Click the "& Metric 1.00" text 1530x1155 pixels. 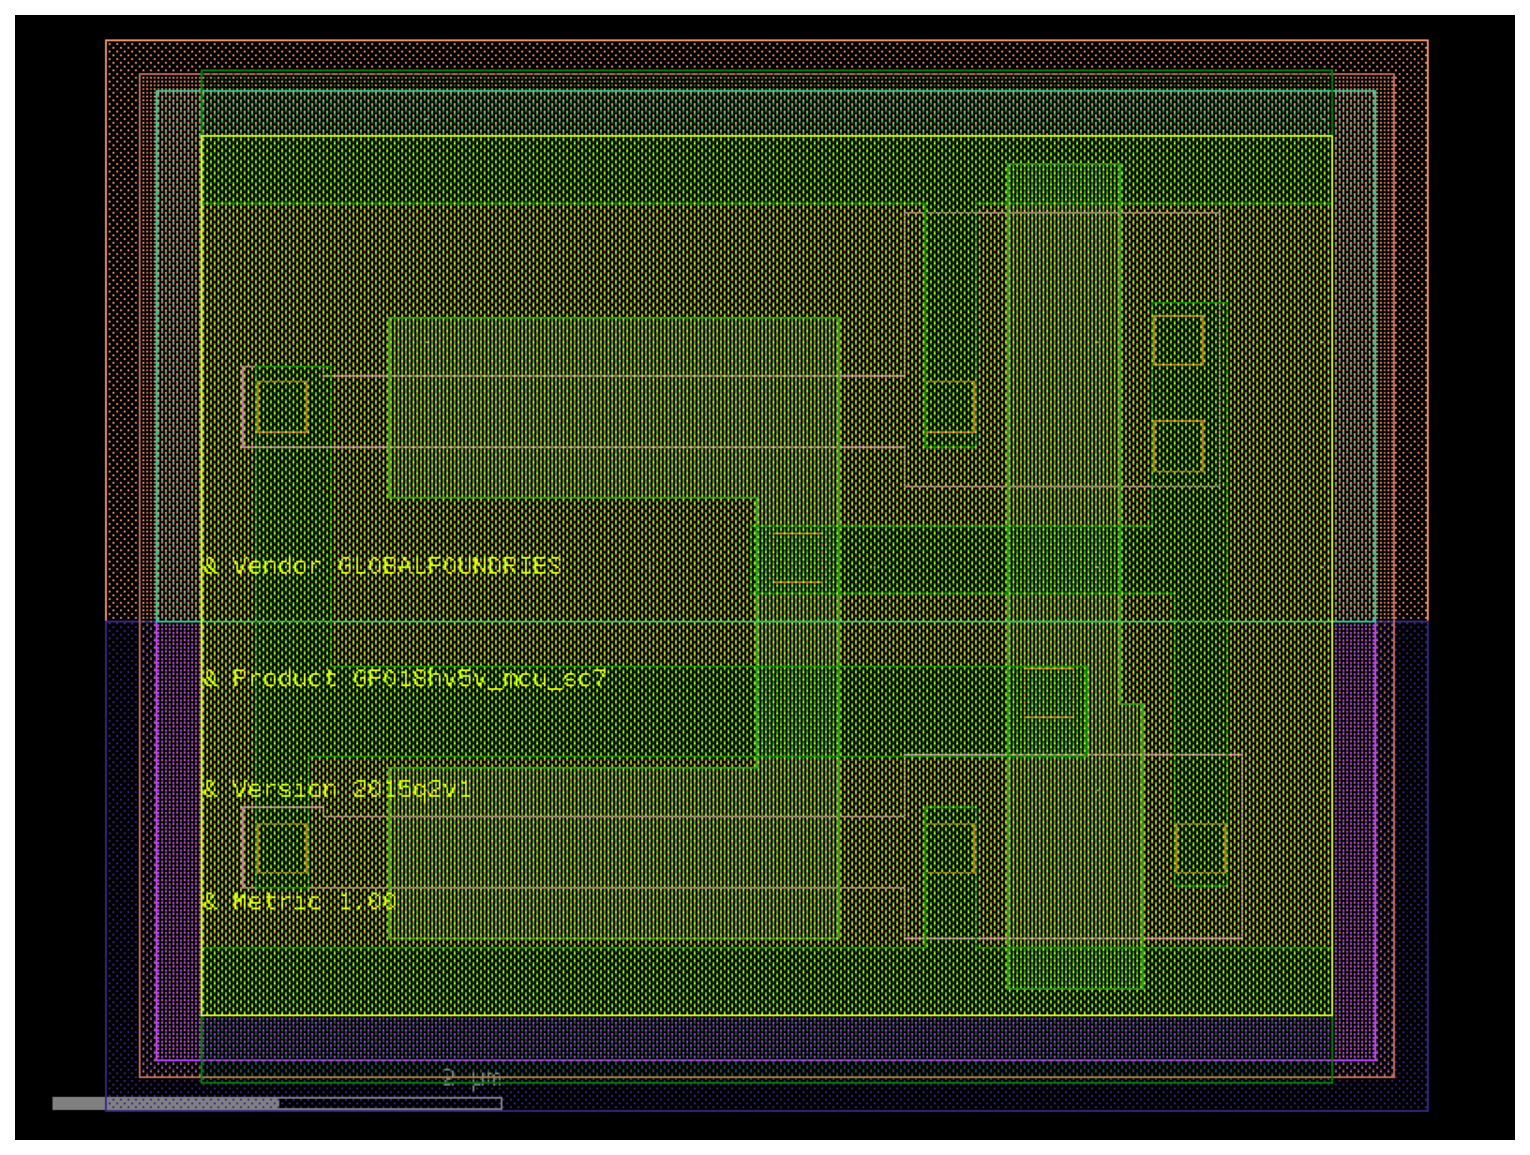click(x=298, y=901)
